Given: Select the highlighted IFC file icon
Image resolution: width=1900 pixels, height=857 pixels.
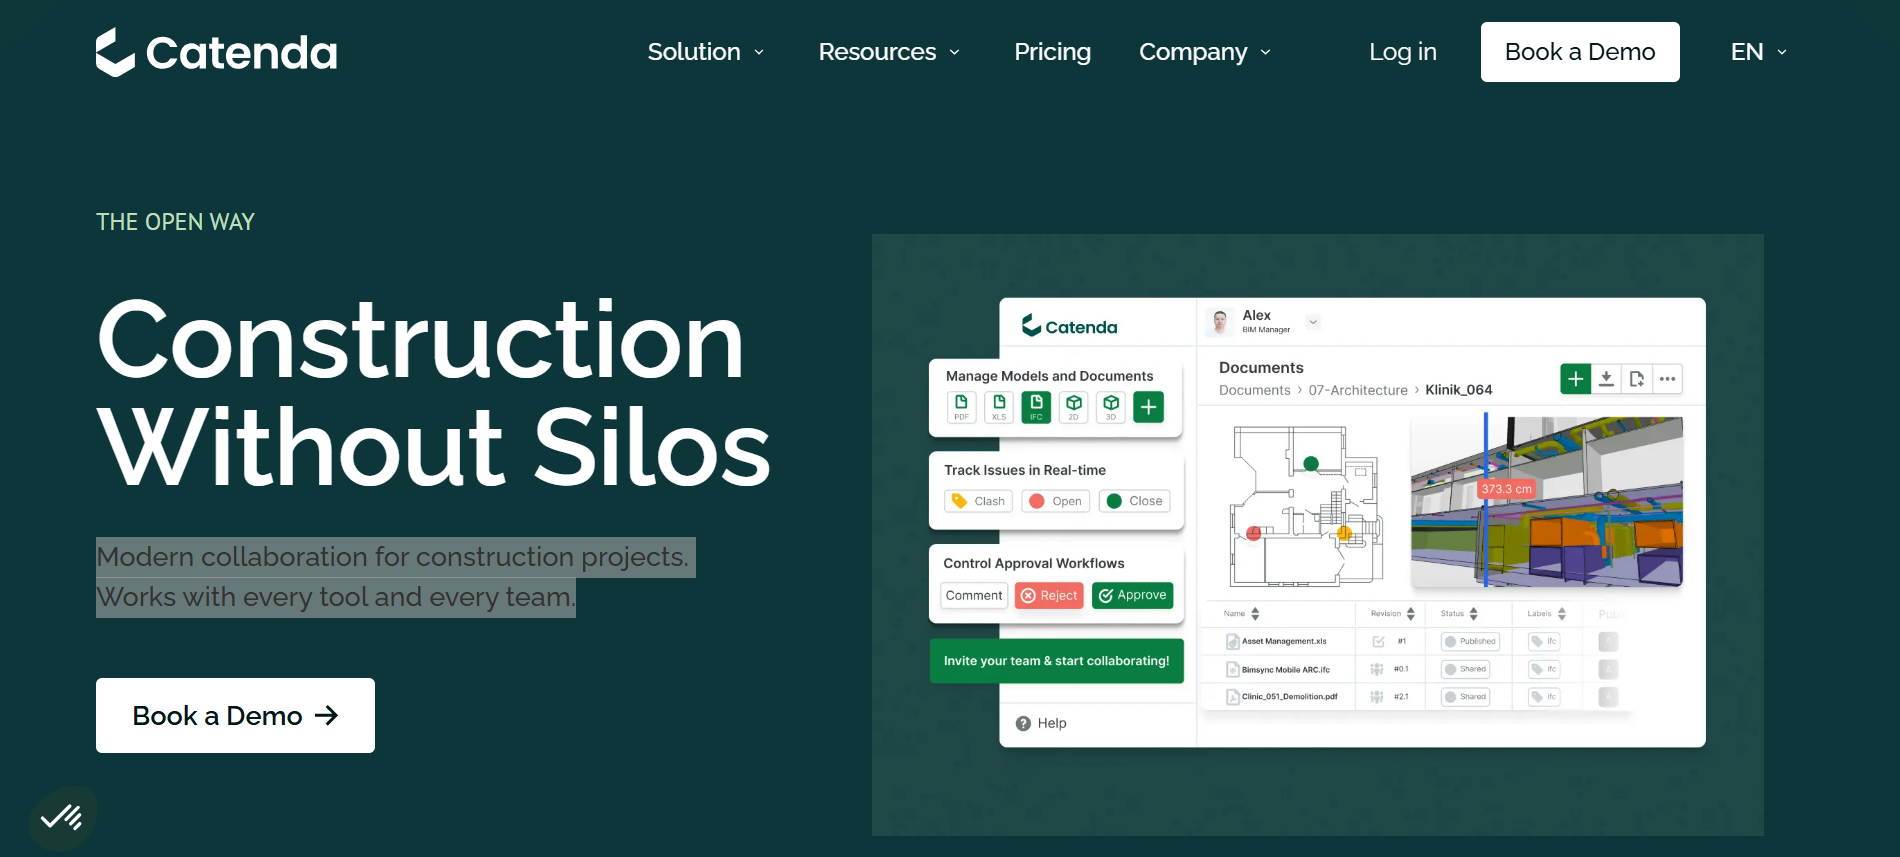Looking at the screenshot, I should tap(1036, 407).
